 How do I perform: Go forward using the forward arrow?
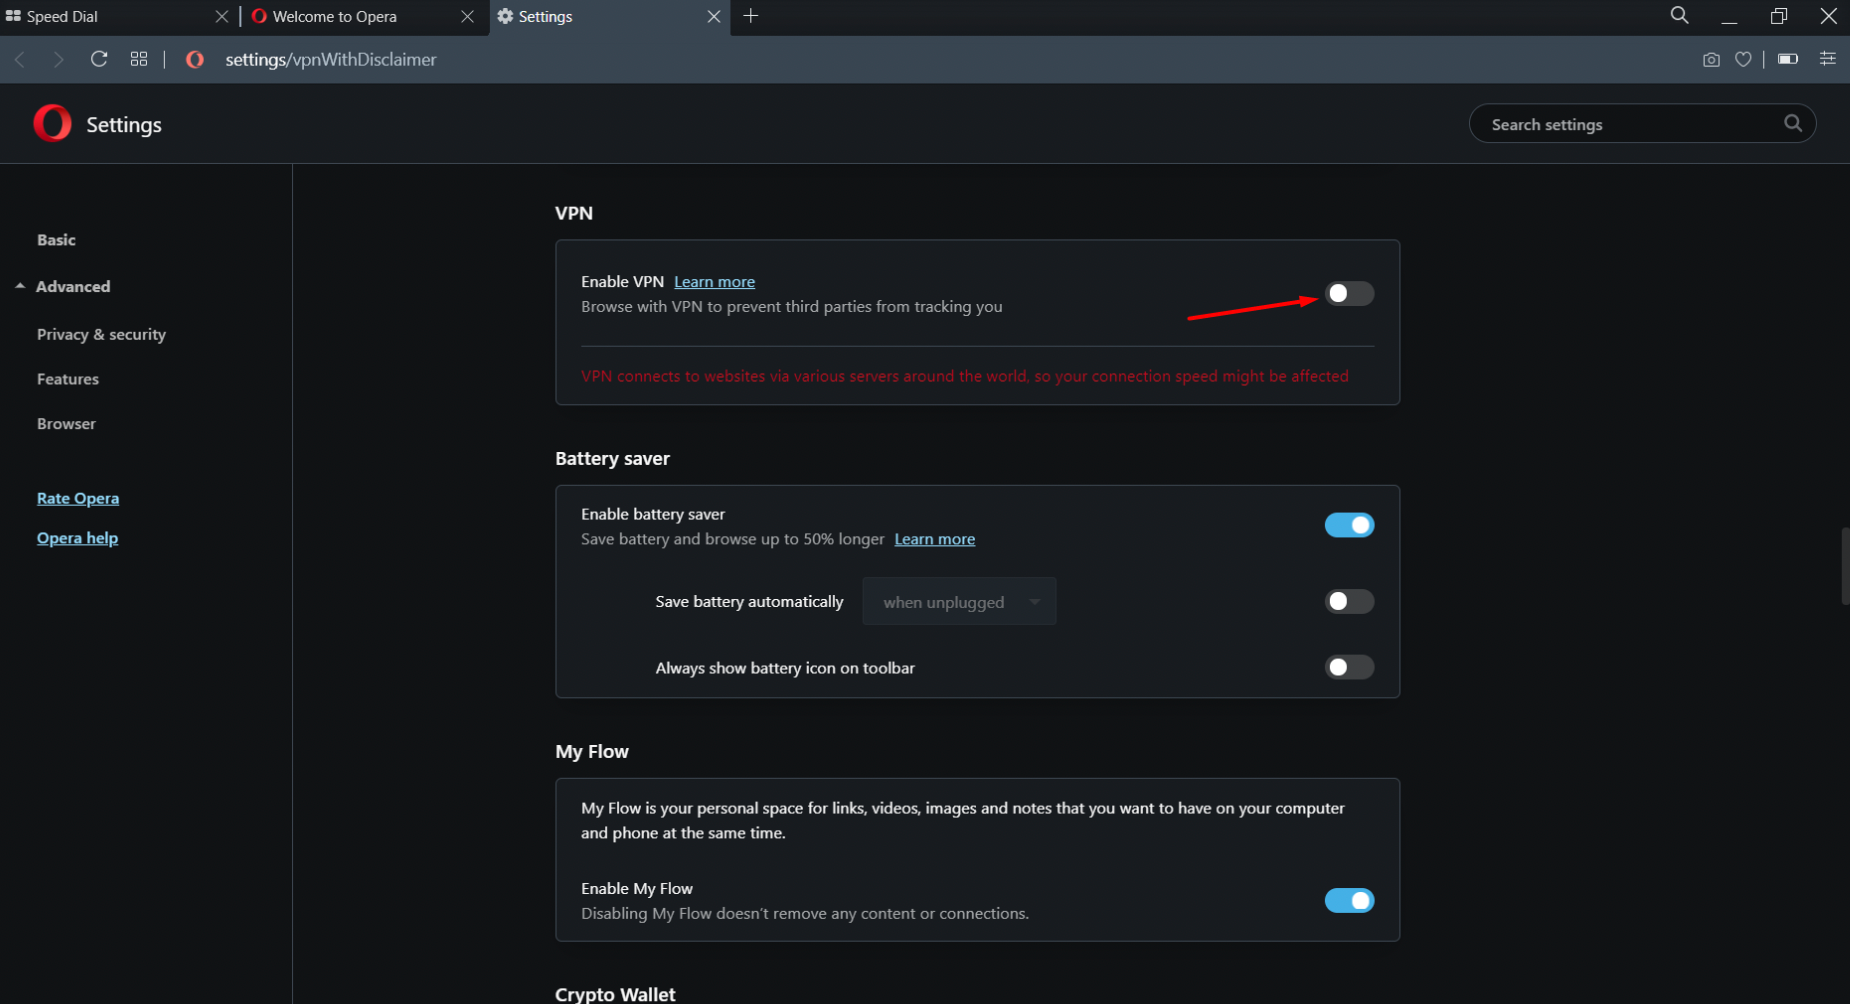pyautogui.click(x=58, y=60)
